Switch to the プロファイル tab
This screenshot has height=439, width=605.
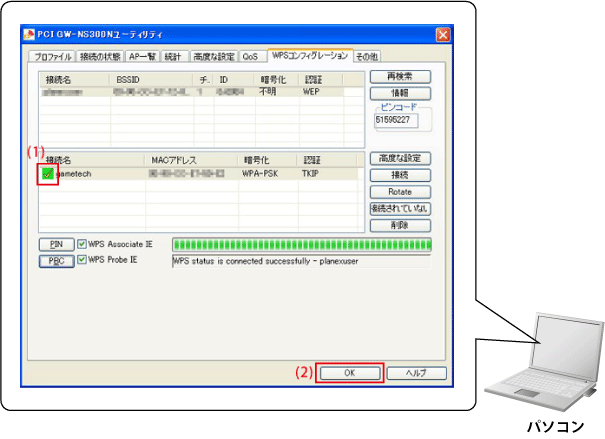pos(50,57)
